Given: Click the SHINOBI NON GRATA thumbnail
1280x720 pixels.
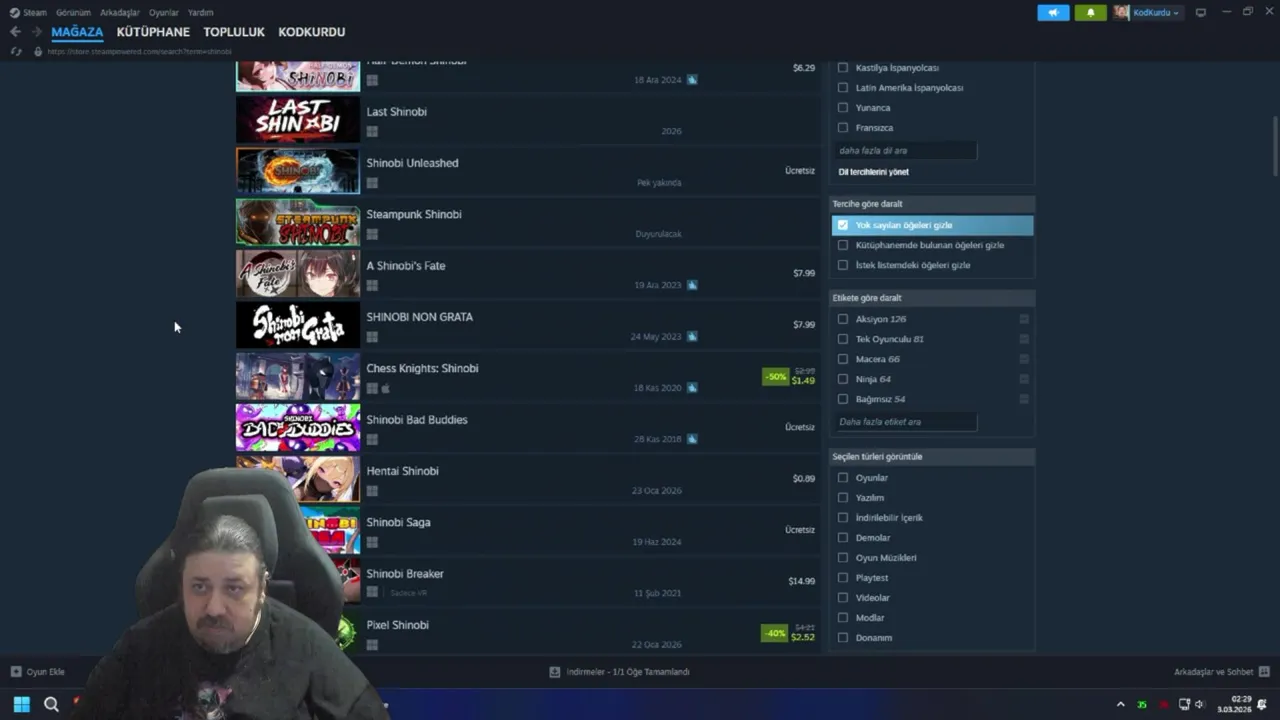Looking at the screenshot, I should click(x=298, y=325).
